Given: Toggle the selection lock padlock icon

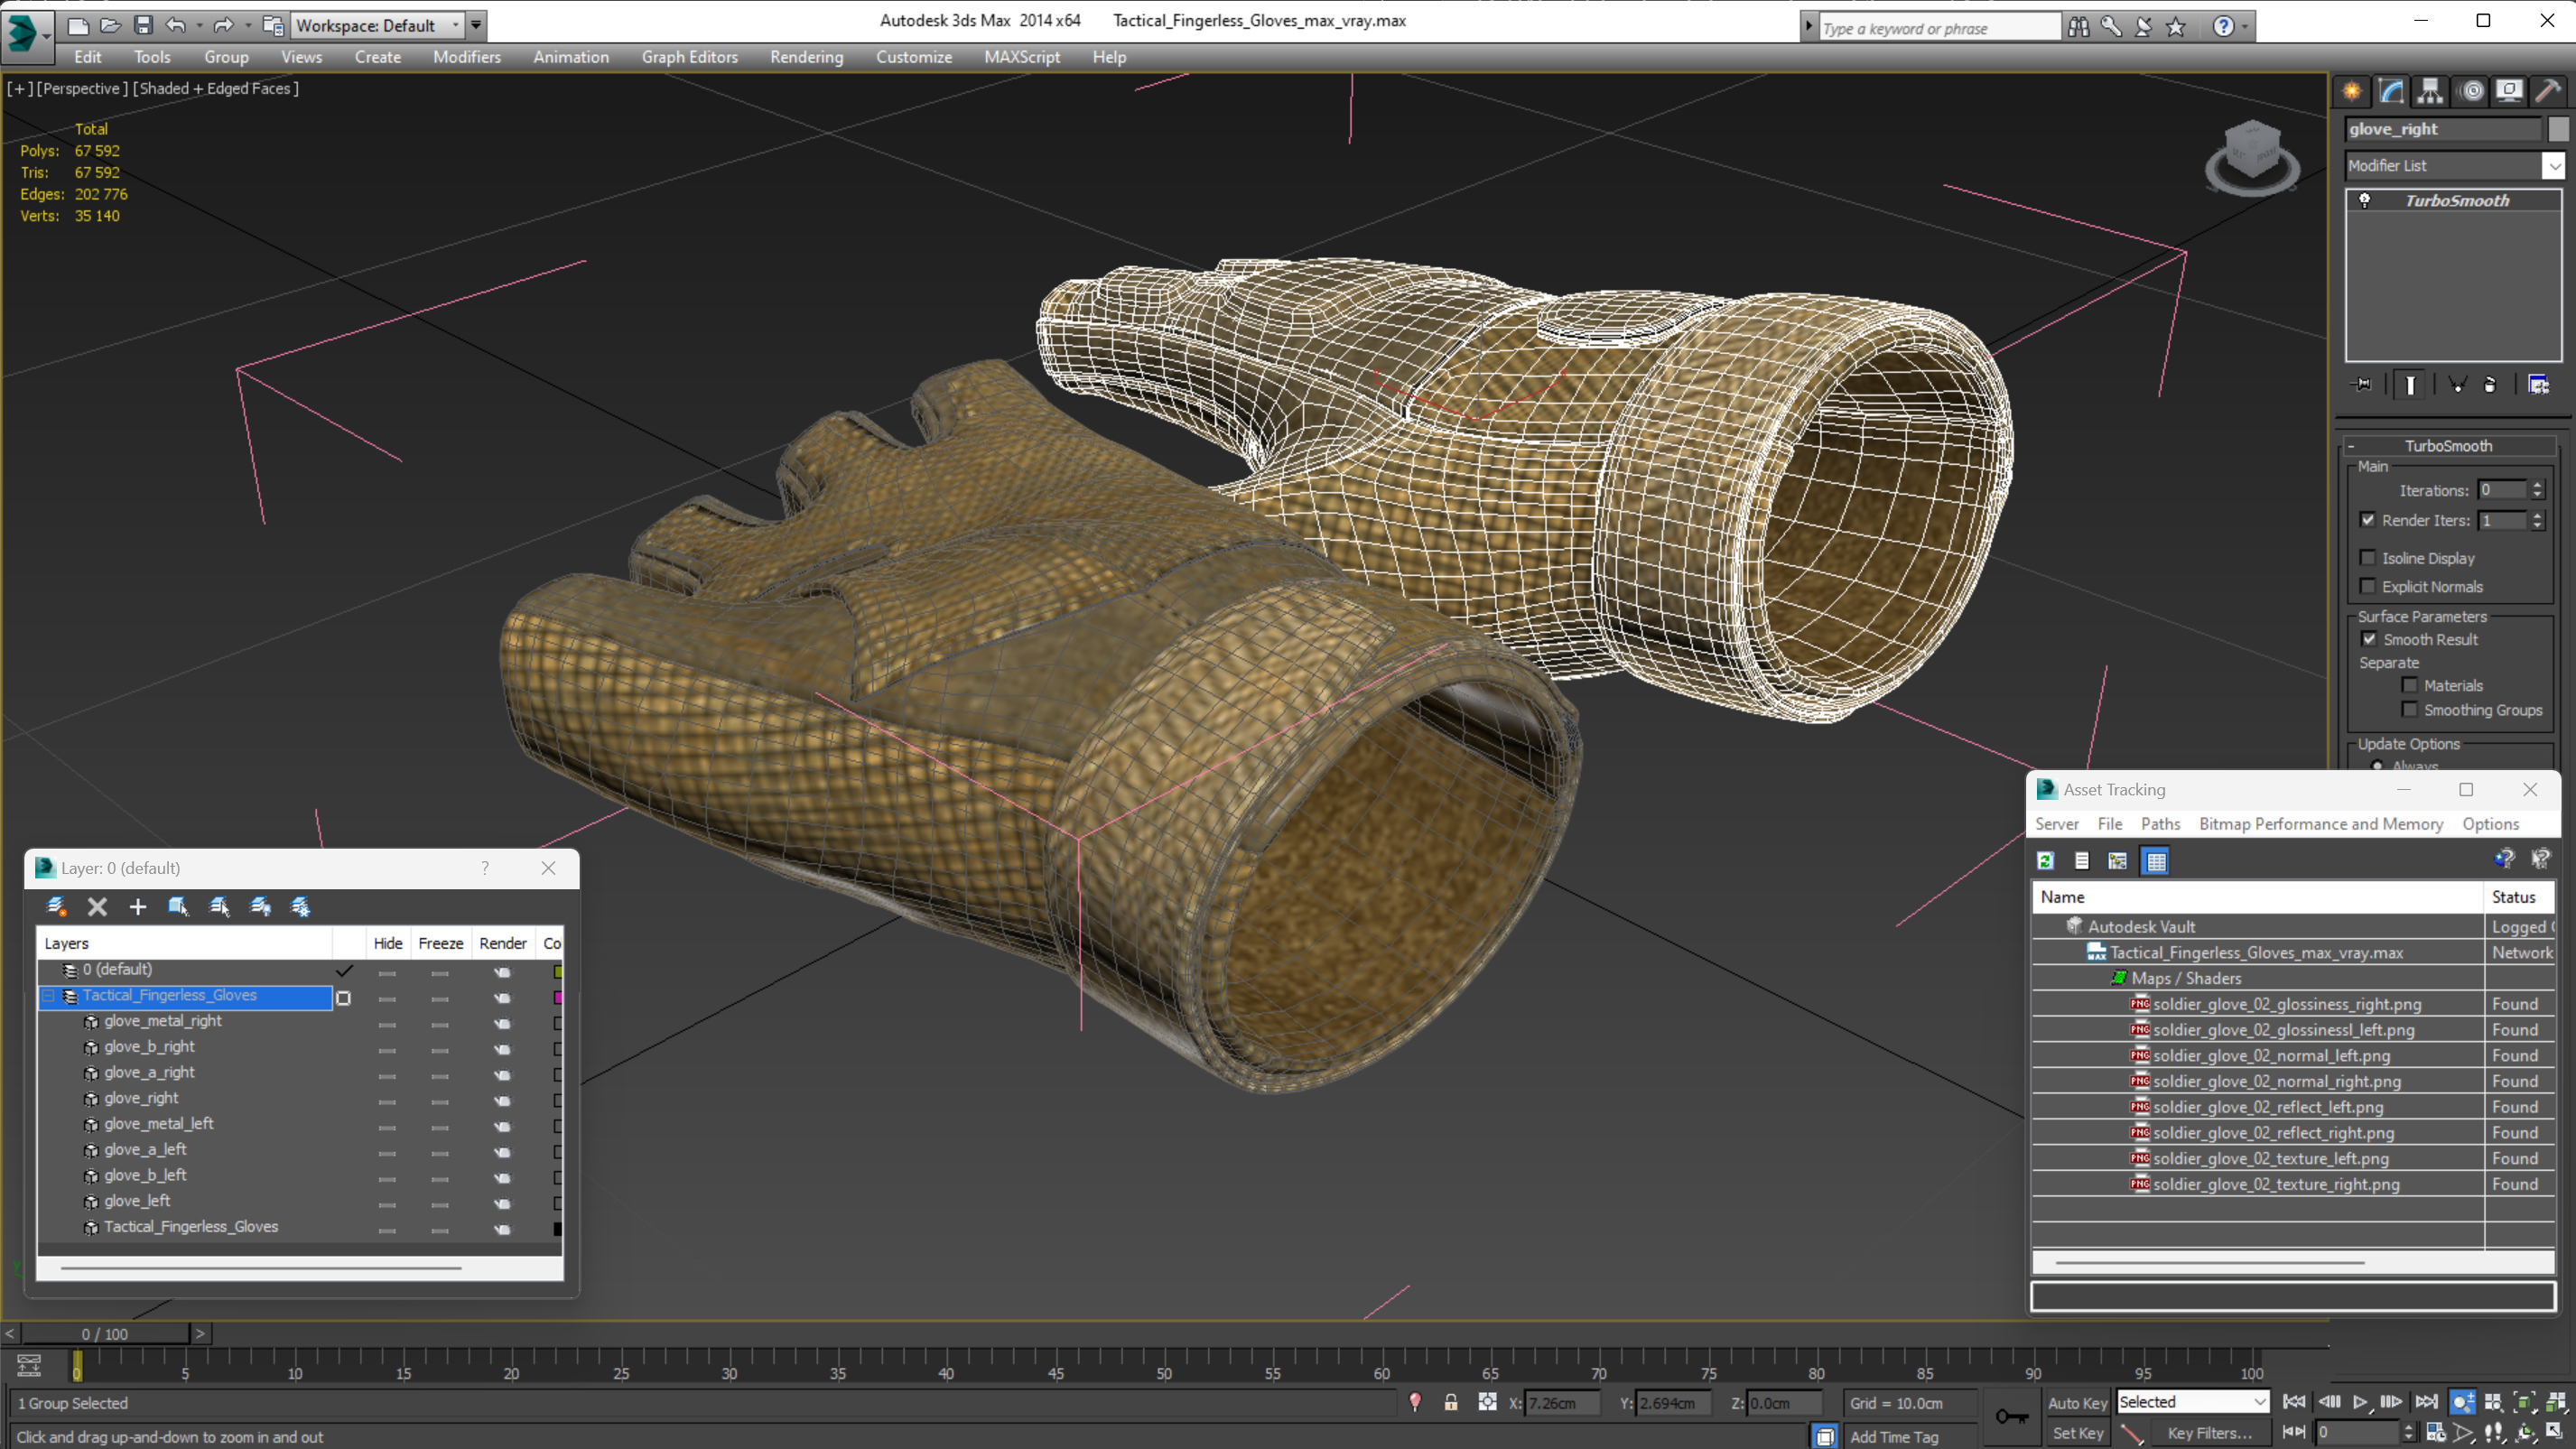Looking at the screenshot, I should coord(1450,1402).
